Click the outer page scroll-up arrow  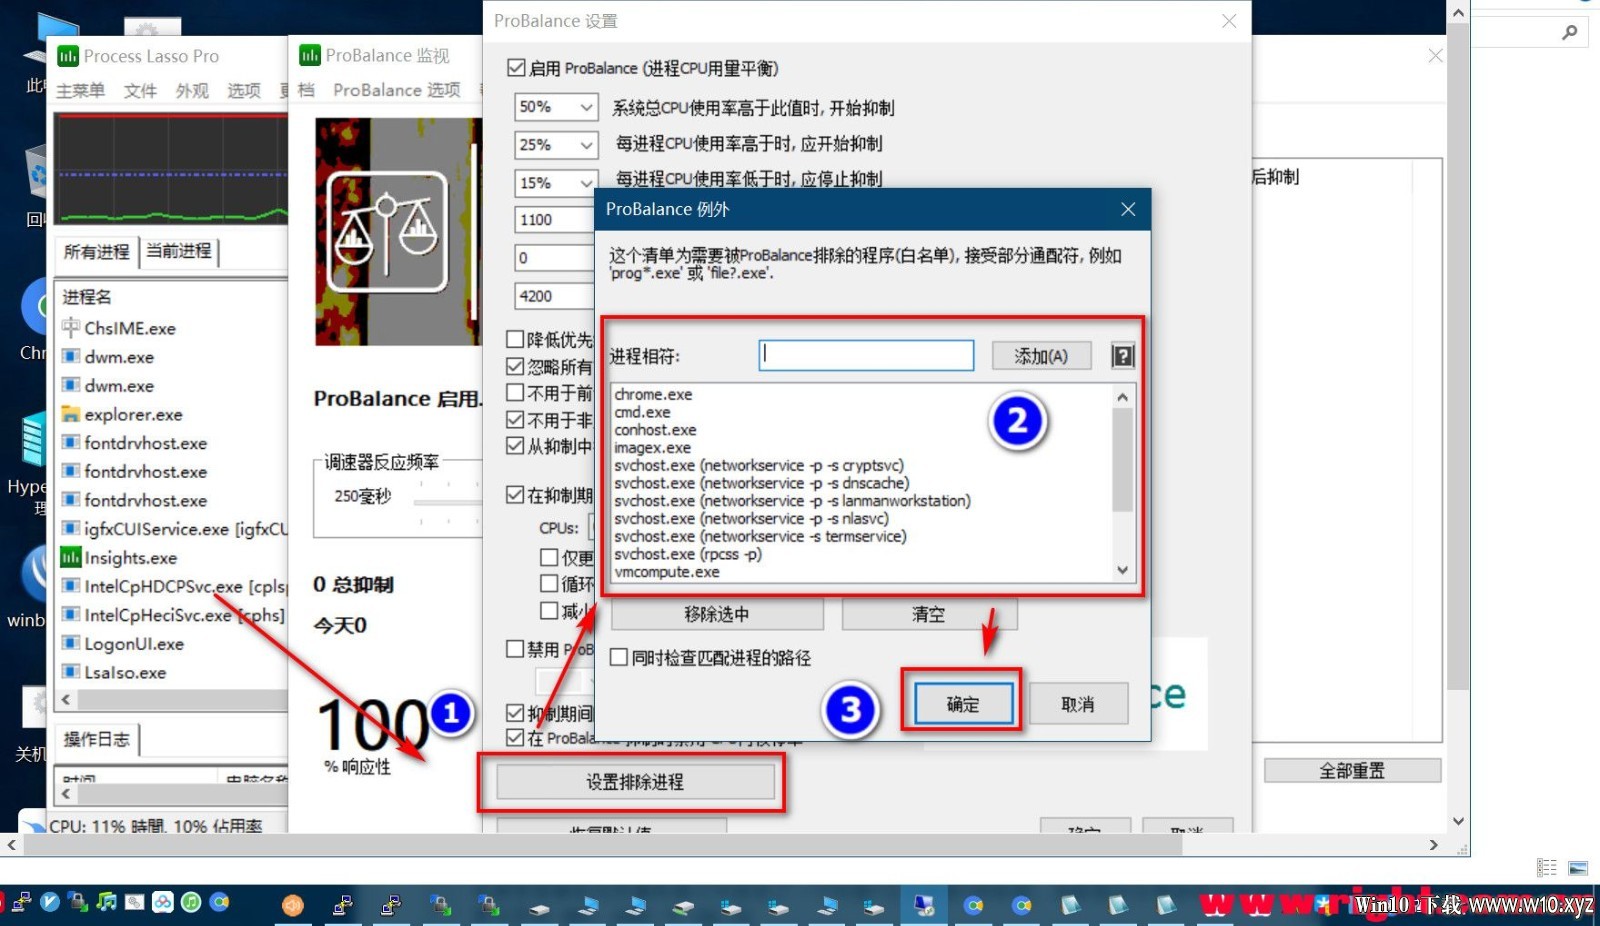pyautogui.click(x=1459, y=13)
